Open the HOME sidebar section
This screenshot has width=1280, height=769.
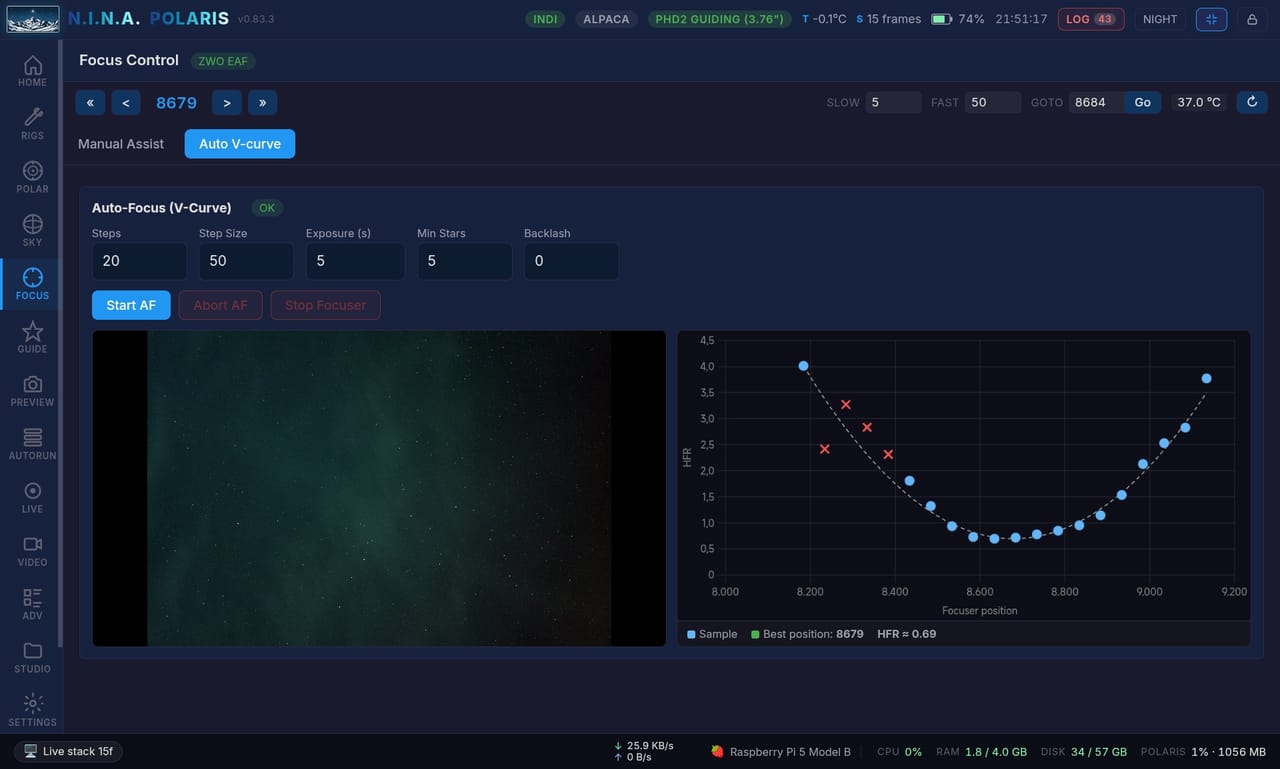click(32, 71)
